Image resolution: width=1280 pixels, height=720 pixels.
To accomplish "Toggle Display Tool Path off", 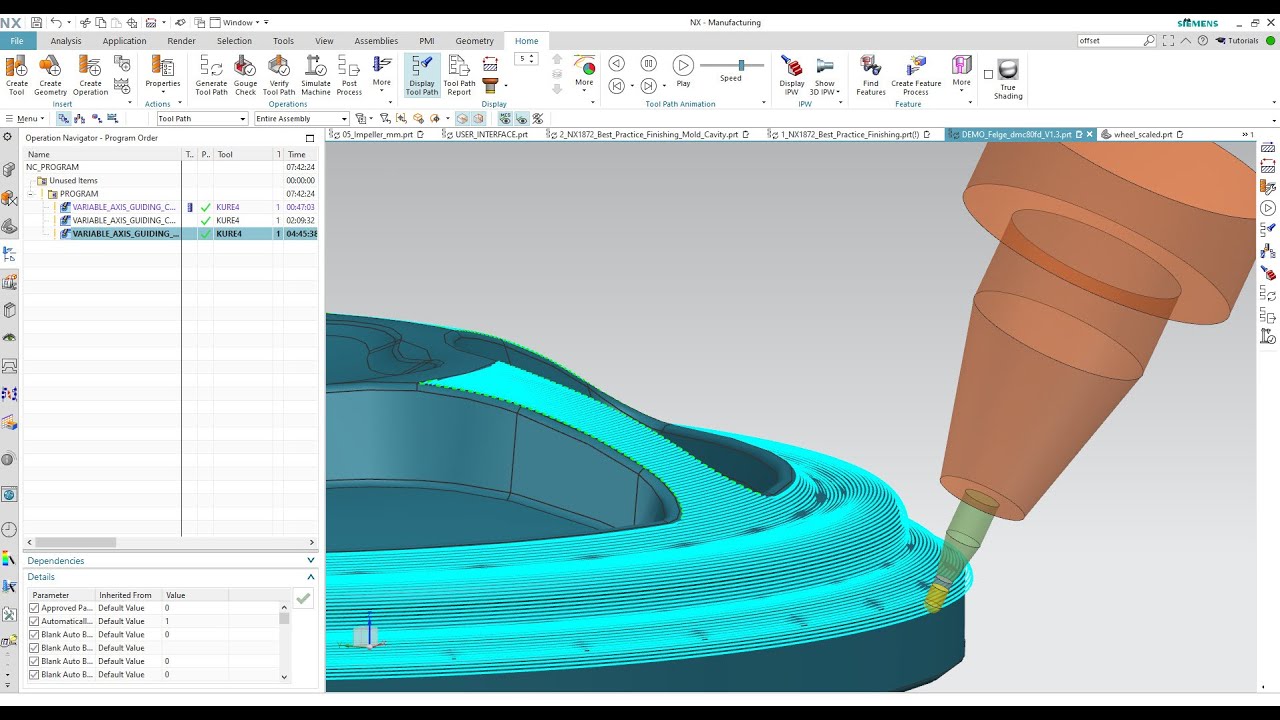I will click(421, 75).
